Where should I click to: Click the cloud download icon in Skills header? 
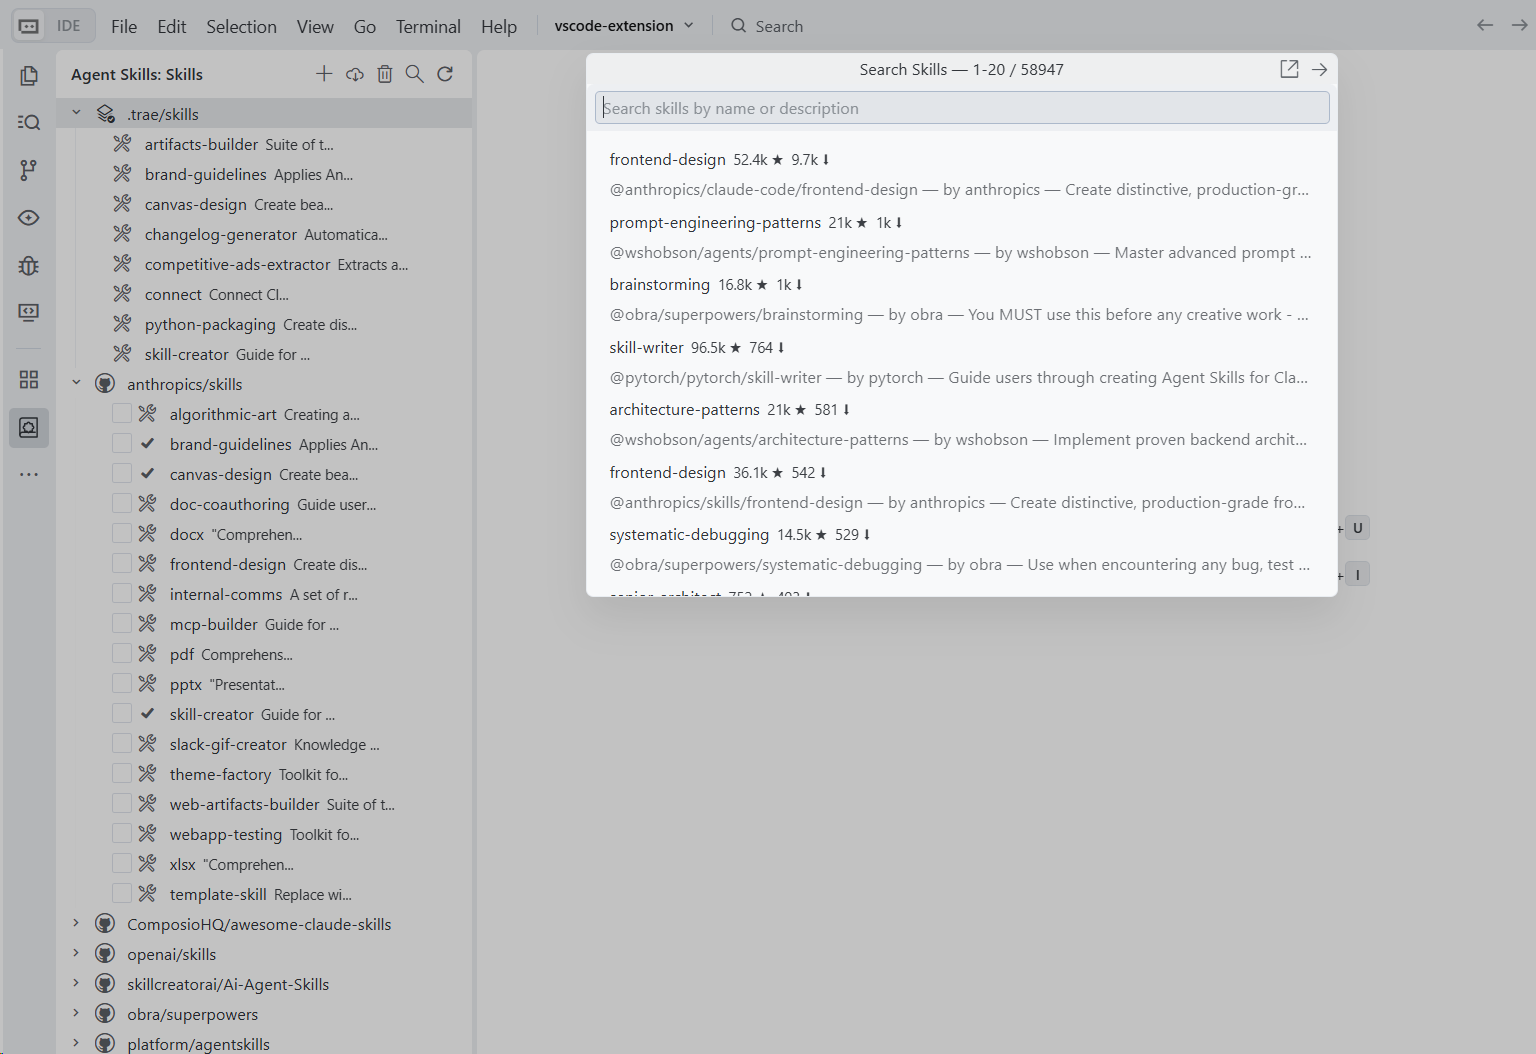355,74
